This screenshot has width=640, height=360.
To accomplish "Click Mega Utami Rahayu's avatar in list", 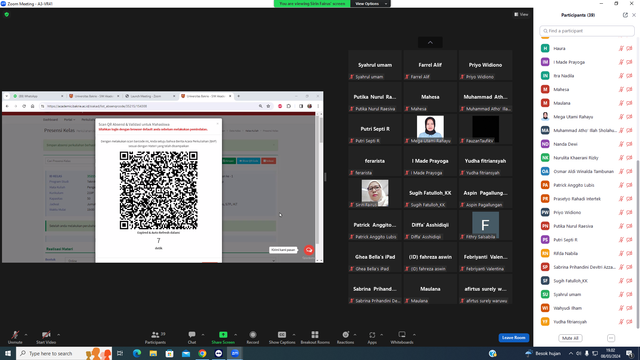I will coord(545,117).
